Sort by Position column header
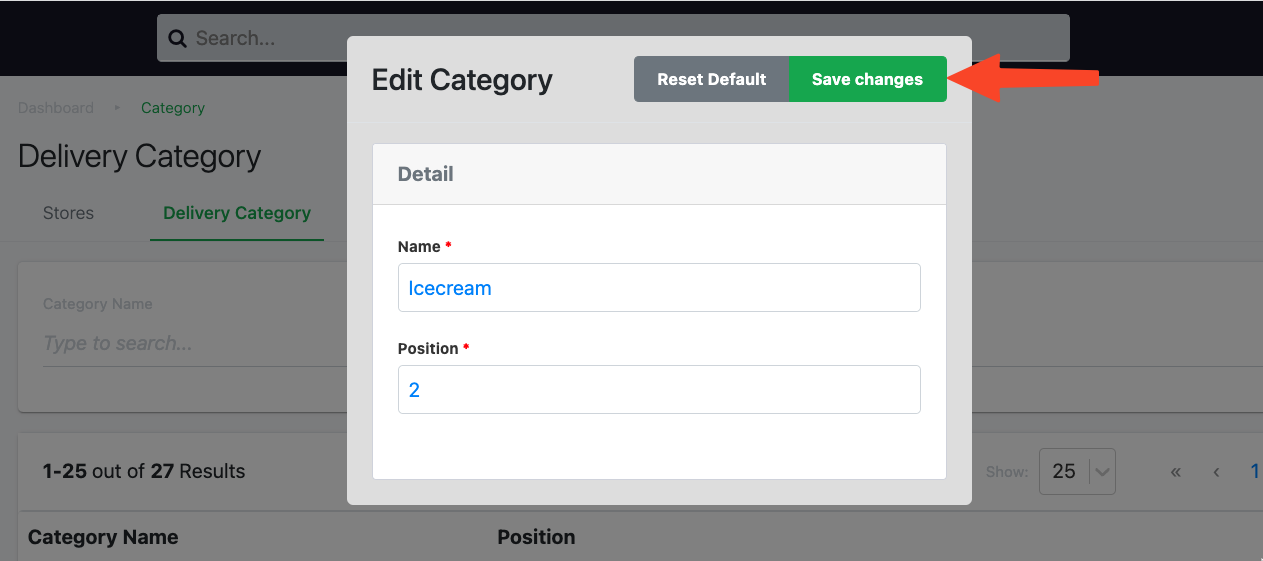This screenshot has height=561, width=1263. (536, 537)
